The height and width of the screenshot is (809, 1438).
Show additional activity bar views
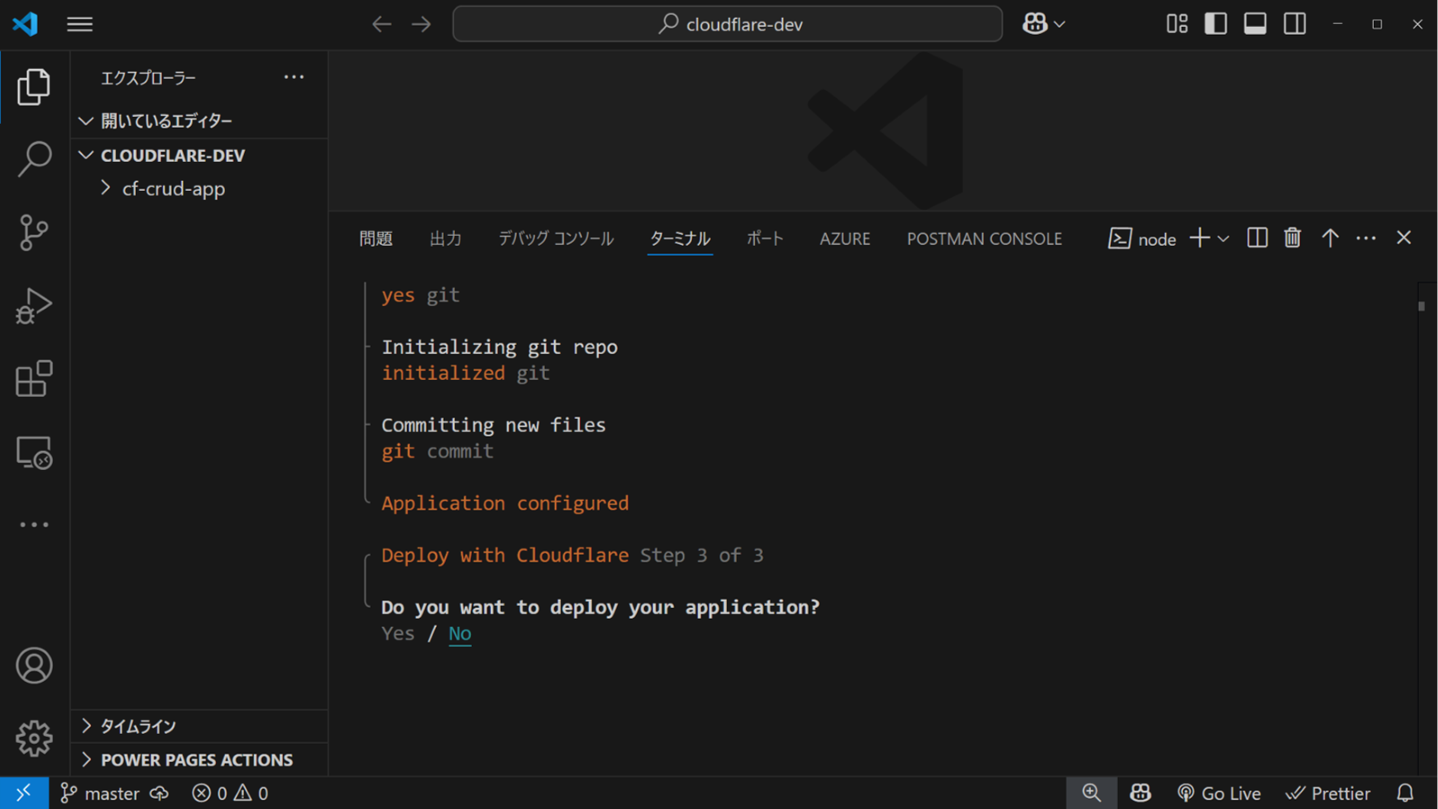pyautogui.click(x=34, y=525)
